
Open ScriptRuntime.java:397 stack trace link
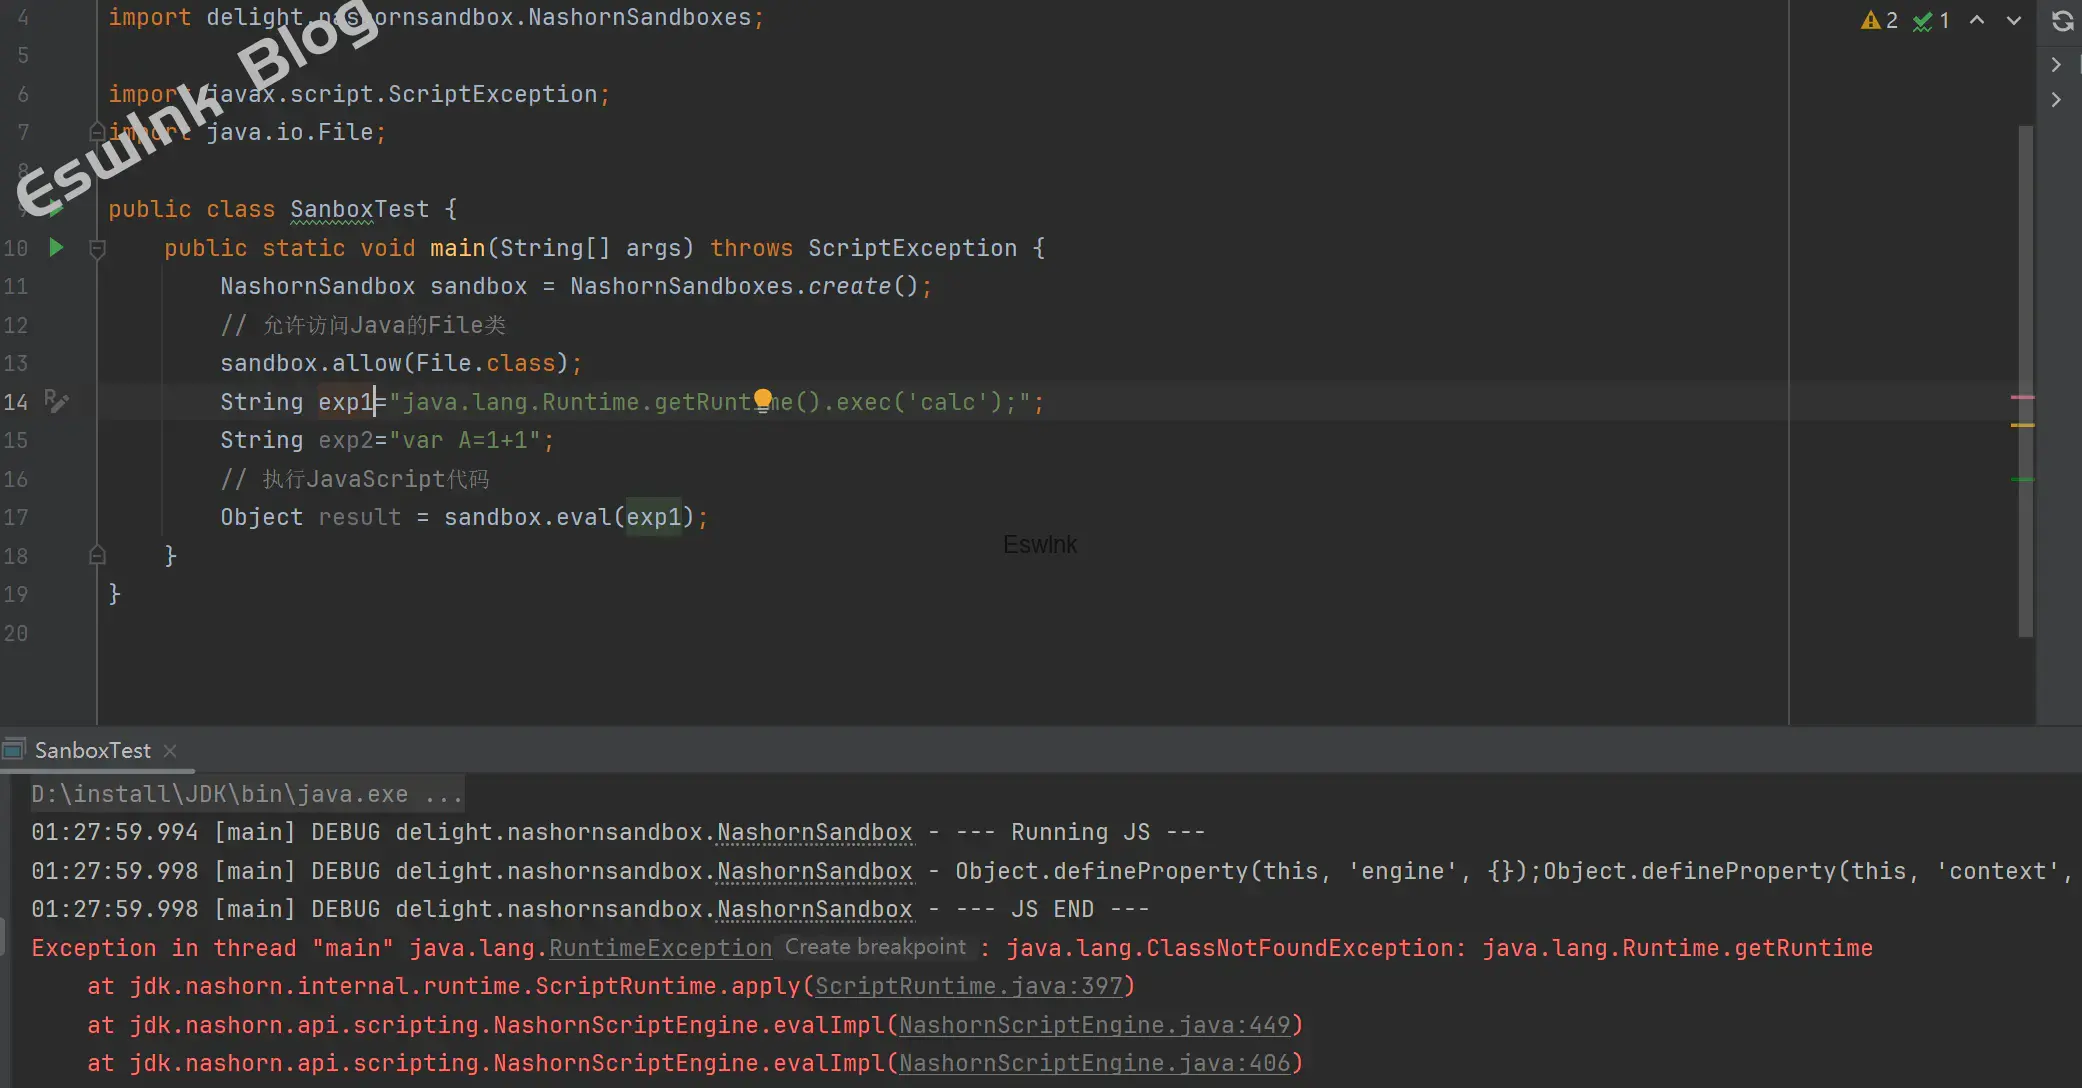coord(968,986)
